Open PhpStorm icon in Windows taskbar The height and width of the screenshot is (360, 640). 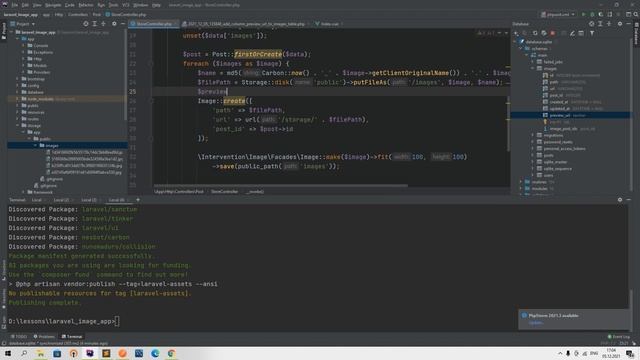[x=90, y=353]
